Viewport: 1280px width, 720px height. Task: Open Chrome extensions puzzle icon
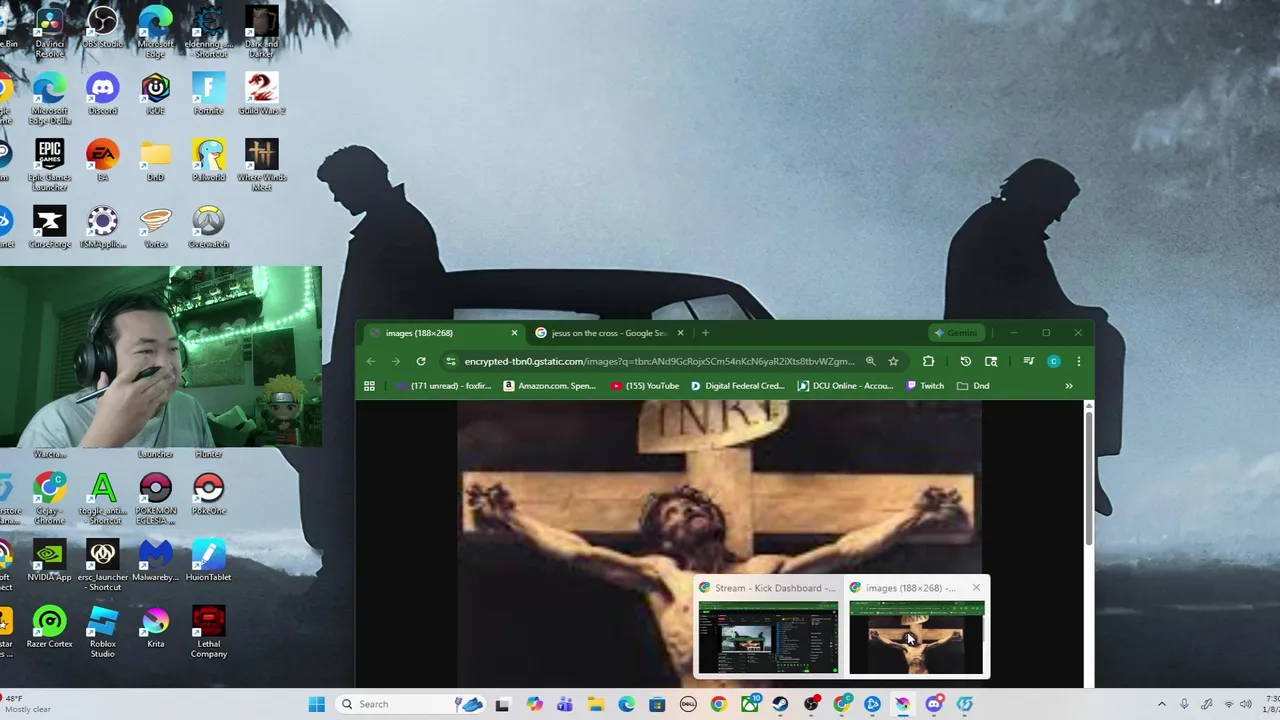click(928, 361)
